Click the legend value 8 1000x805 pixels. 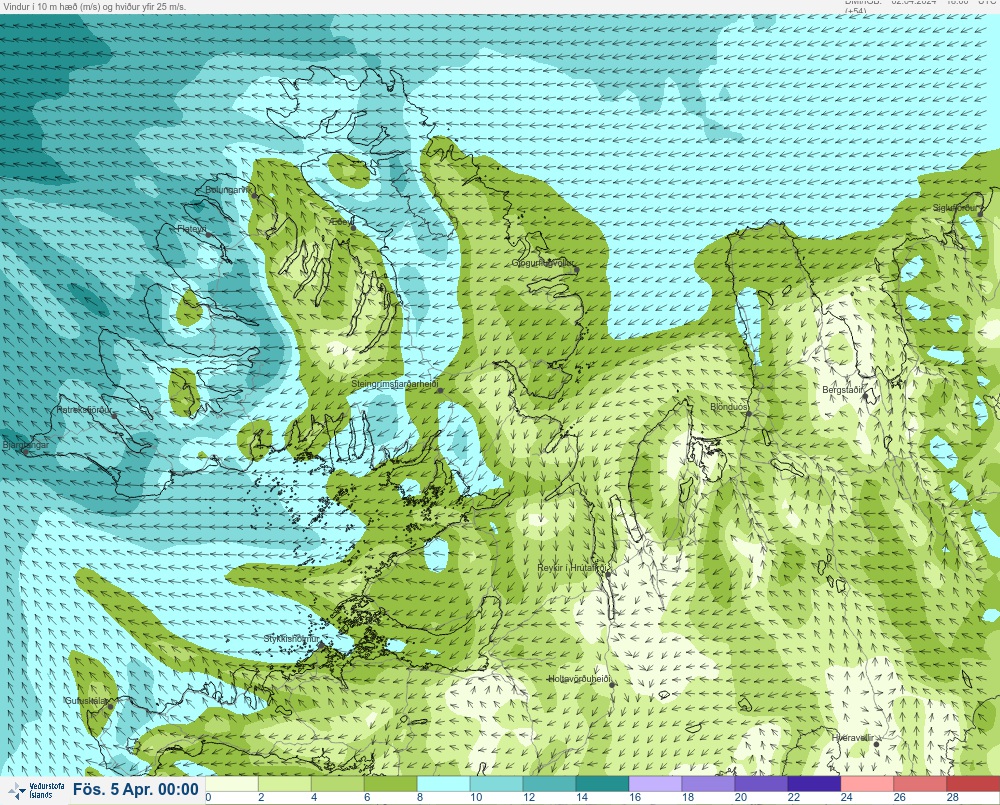pyautogui.click(x=420, y=797)
